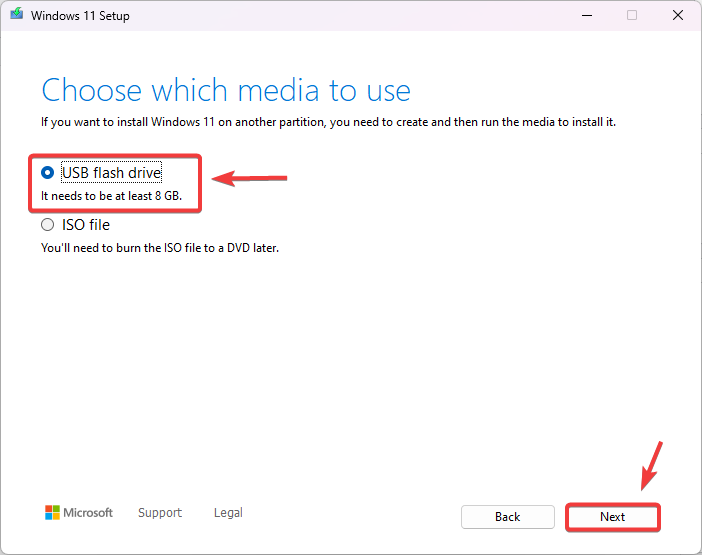Click the disabled maximize window button
702x555 pixels.
632,15
